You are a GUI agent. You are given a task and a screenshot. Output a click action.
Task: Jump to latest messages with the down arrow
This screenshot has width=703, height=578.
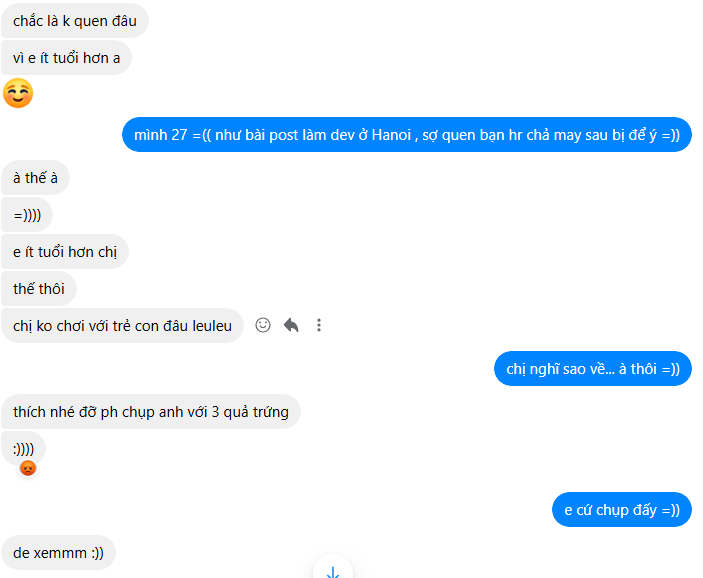point(333,570)
